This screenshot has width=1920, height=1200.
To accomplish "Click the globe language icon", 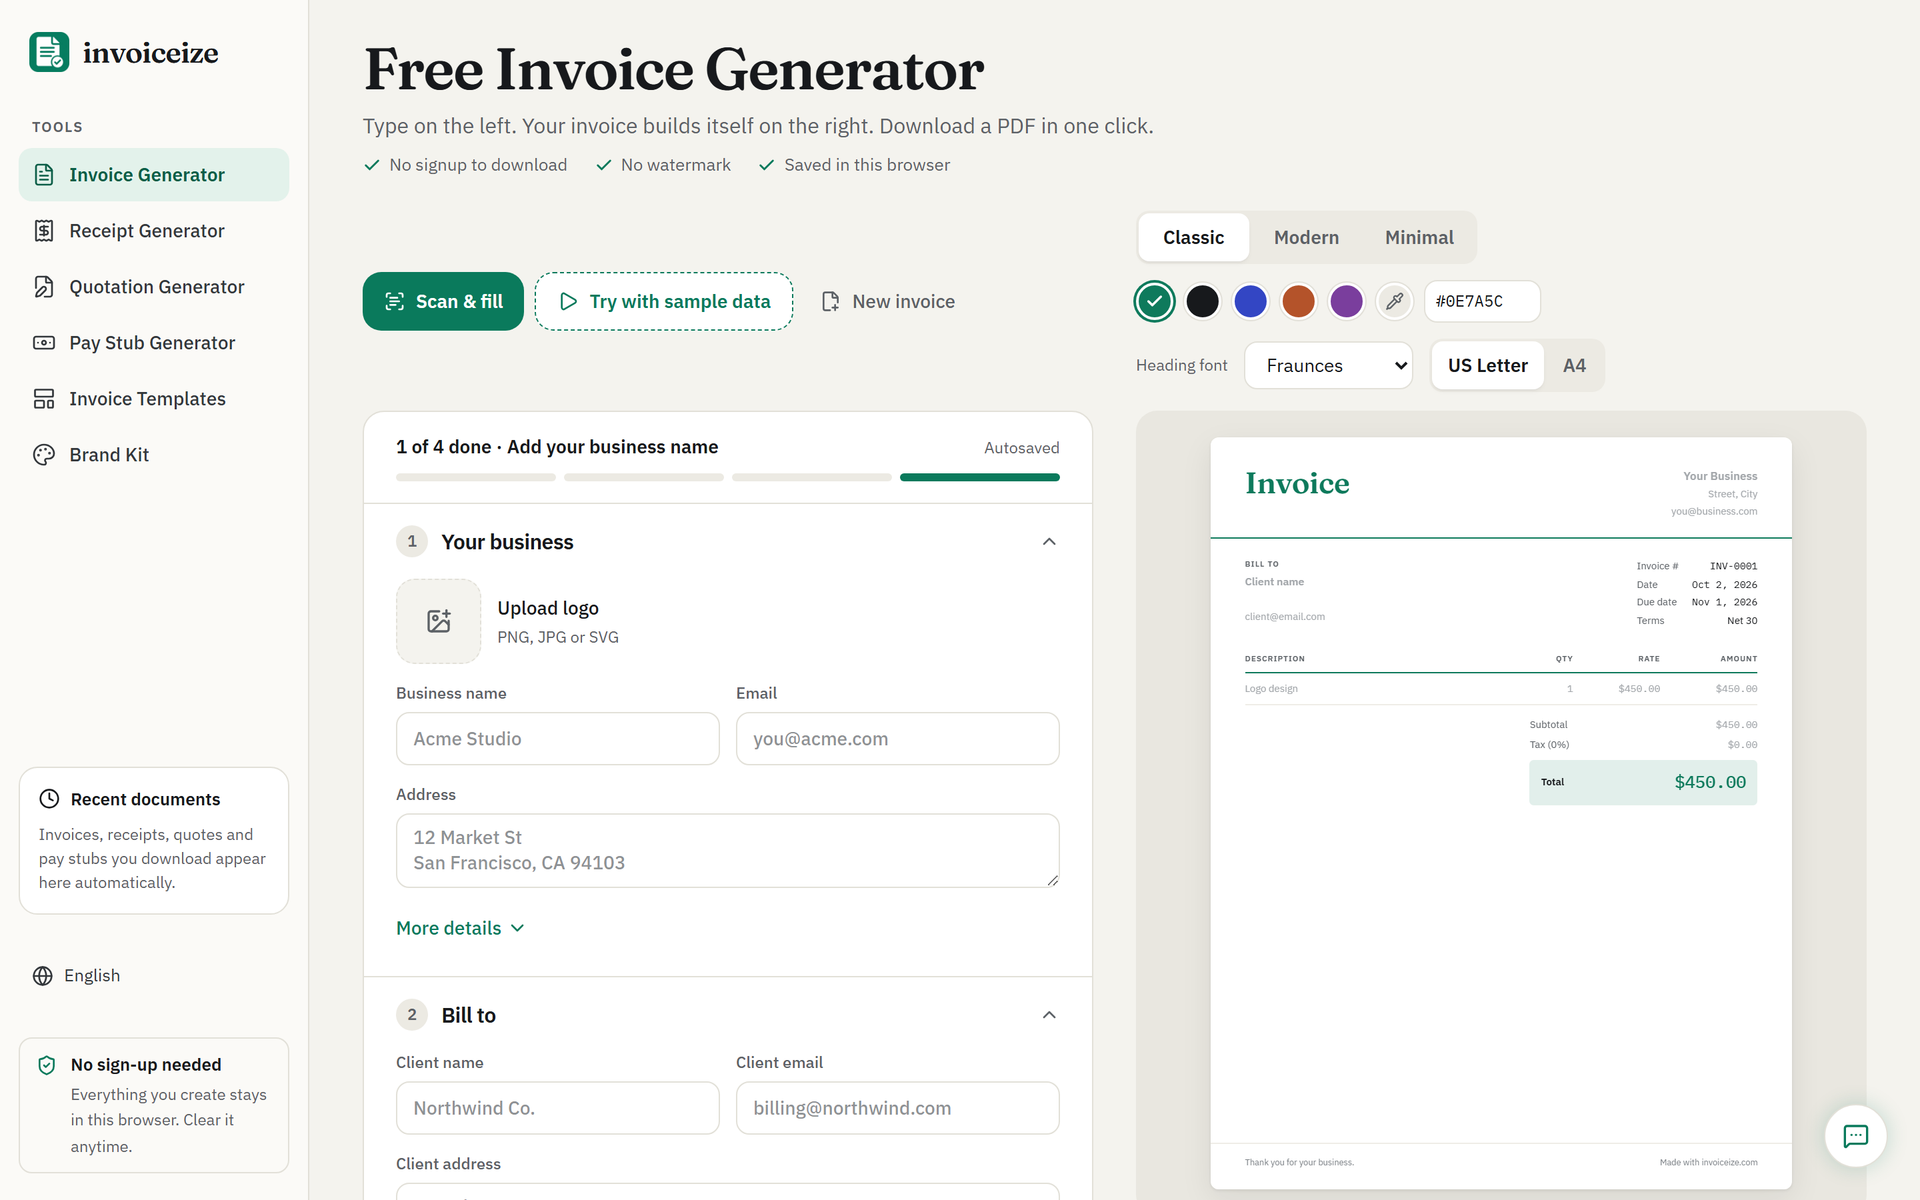I will click(x=43, y=976).
